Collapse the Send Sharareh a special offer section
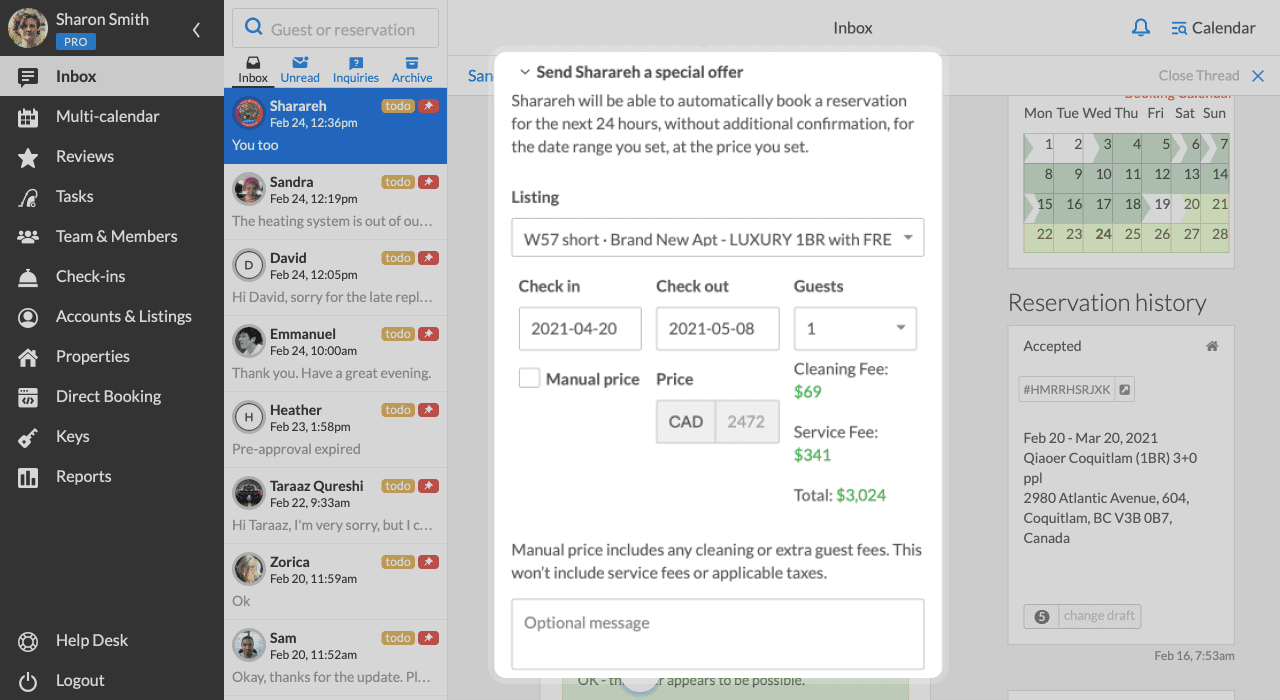 tap(524, 72)
